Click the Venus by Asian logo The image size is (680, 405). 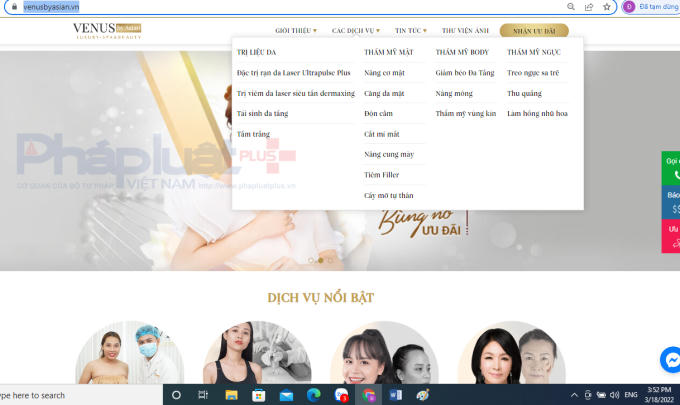(x=107, y=31)
